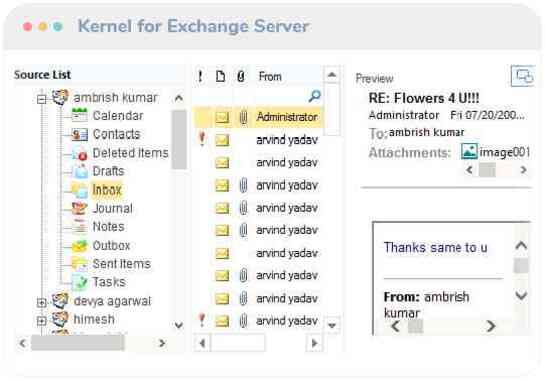
Task: Click the Sent Items folder icon
Action: (x=80, y=264)
